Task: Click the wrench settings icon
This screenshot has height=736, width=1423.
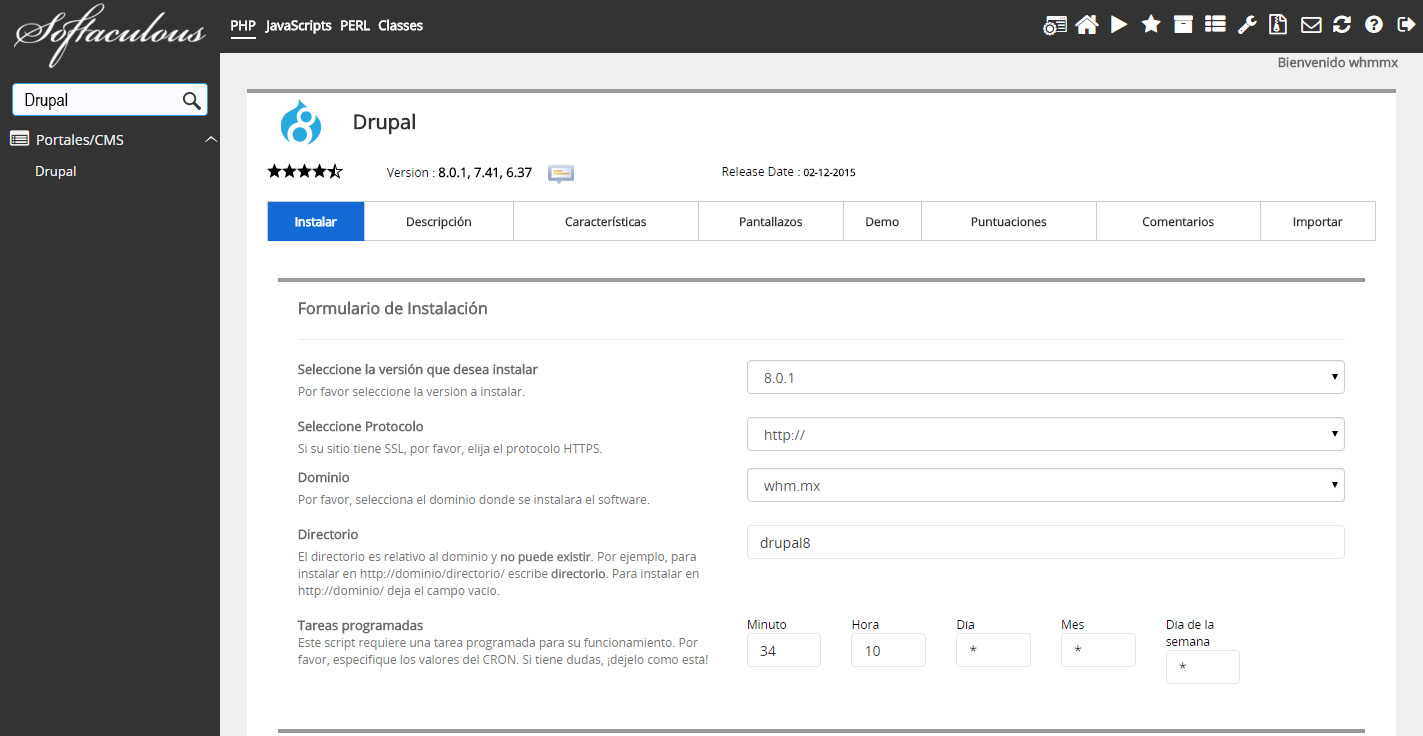Action: [x=1247, y=25]
